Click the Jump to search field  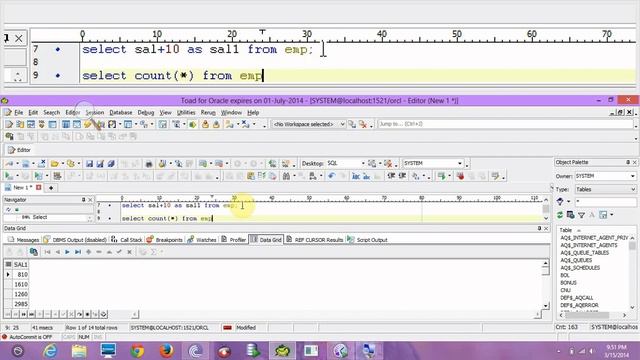505,124
